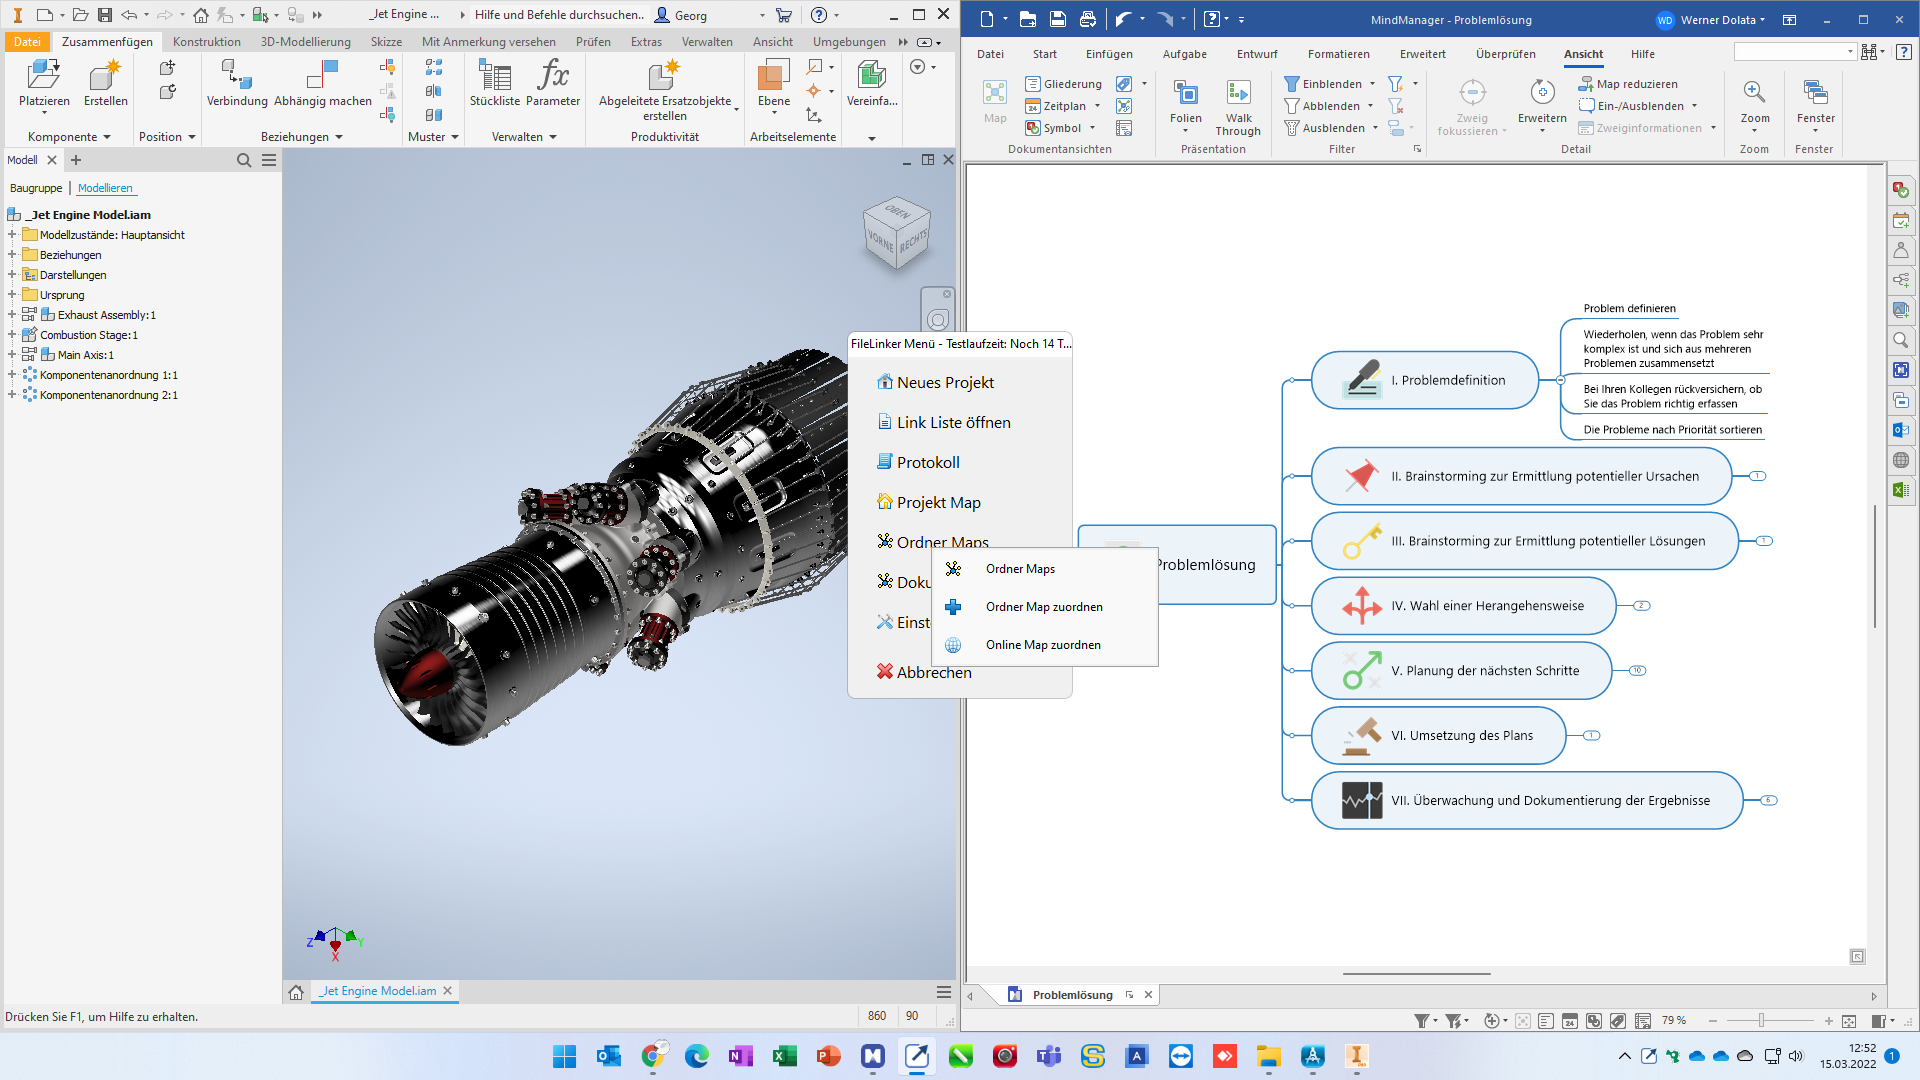The height and width of the screenshot is (1080, 1920).
Task: Toggle Ein-/Ausblenden detail option
Action: click(x=1631, y=106)
